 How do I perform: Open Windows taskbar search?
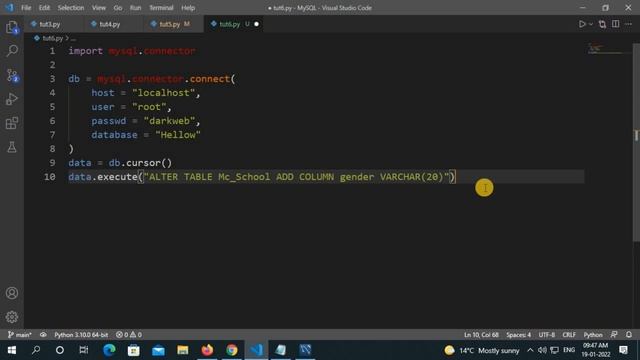point(36,350)
